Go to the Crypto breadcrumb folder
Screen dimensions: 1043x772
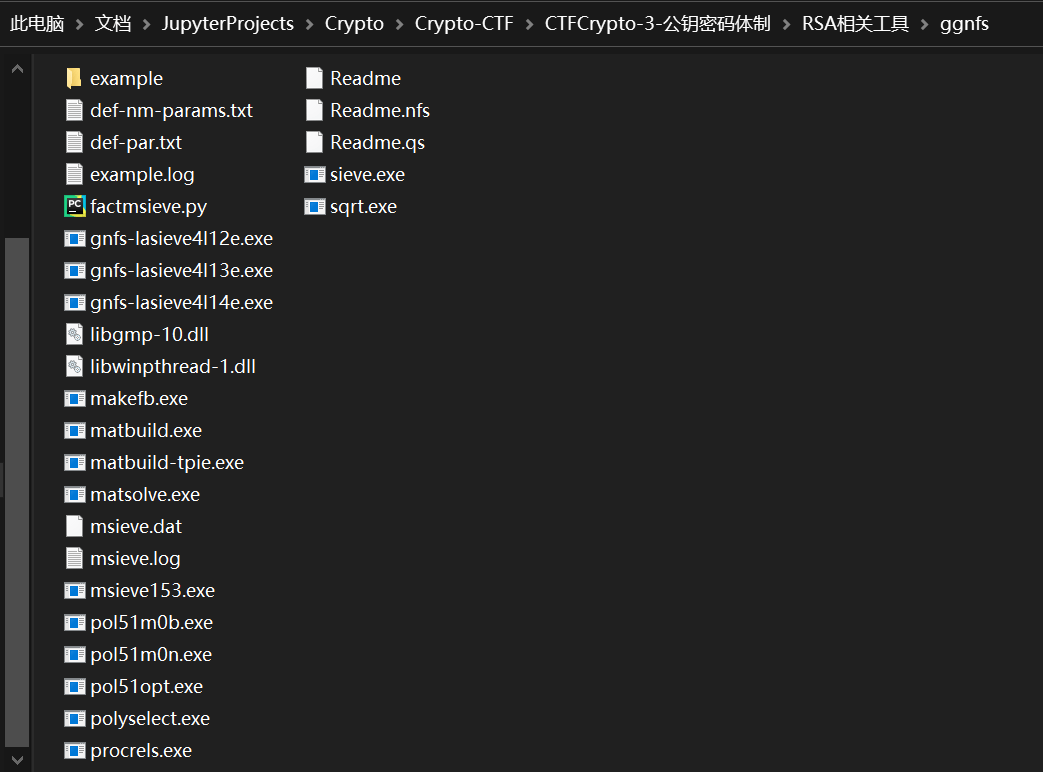[354, 24]
